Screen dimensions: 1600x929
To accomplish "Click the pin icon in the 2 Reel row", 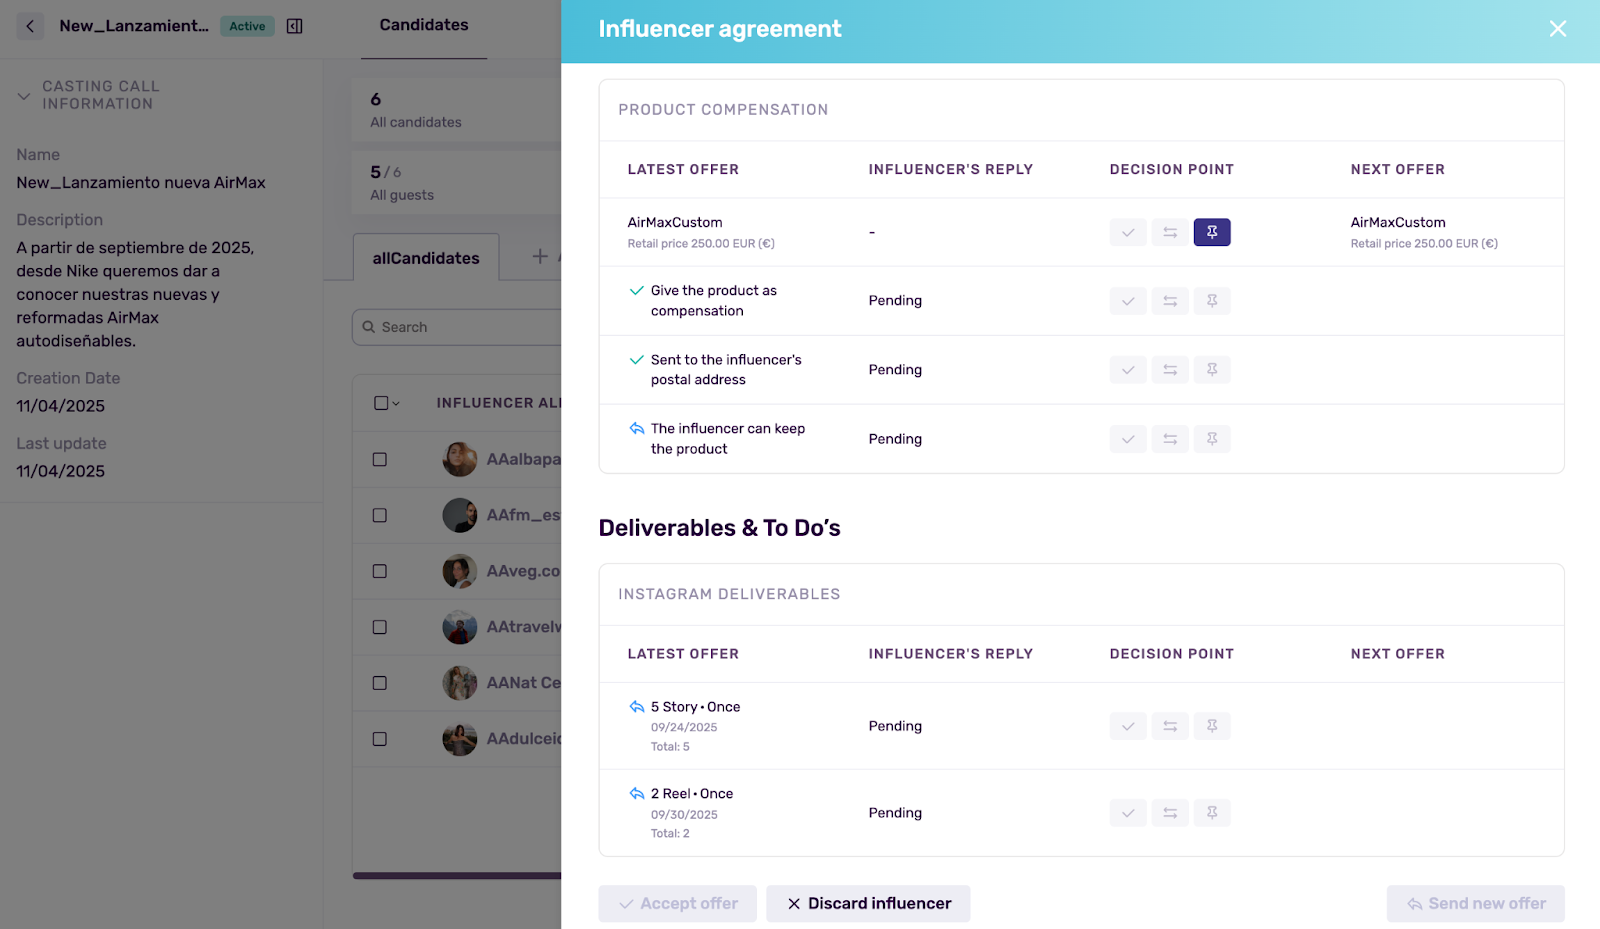I will pos(1211,813).
